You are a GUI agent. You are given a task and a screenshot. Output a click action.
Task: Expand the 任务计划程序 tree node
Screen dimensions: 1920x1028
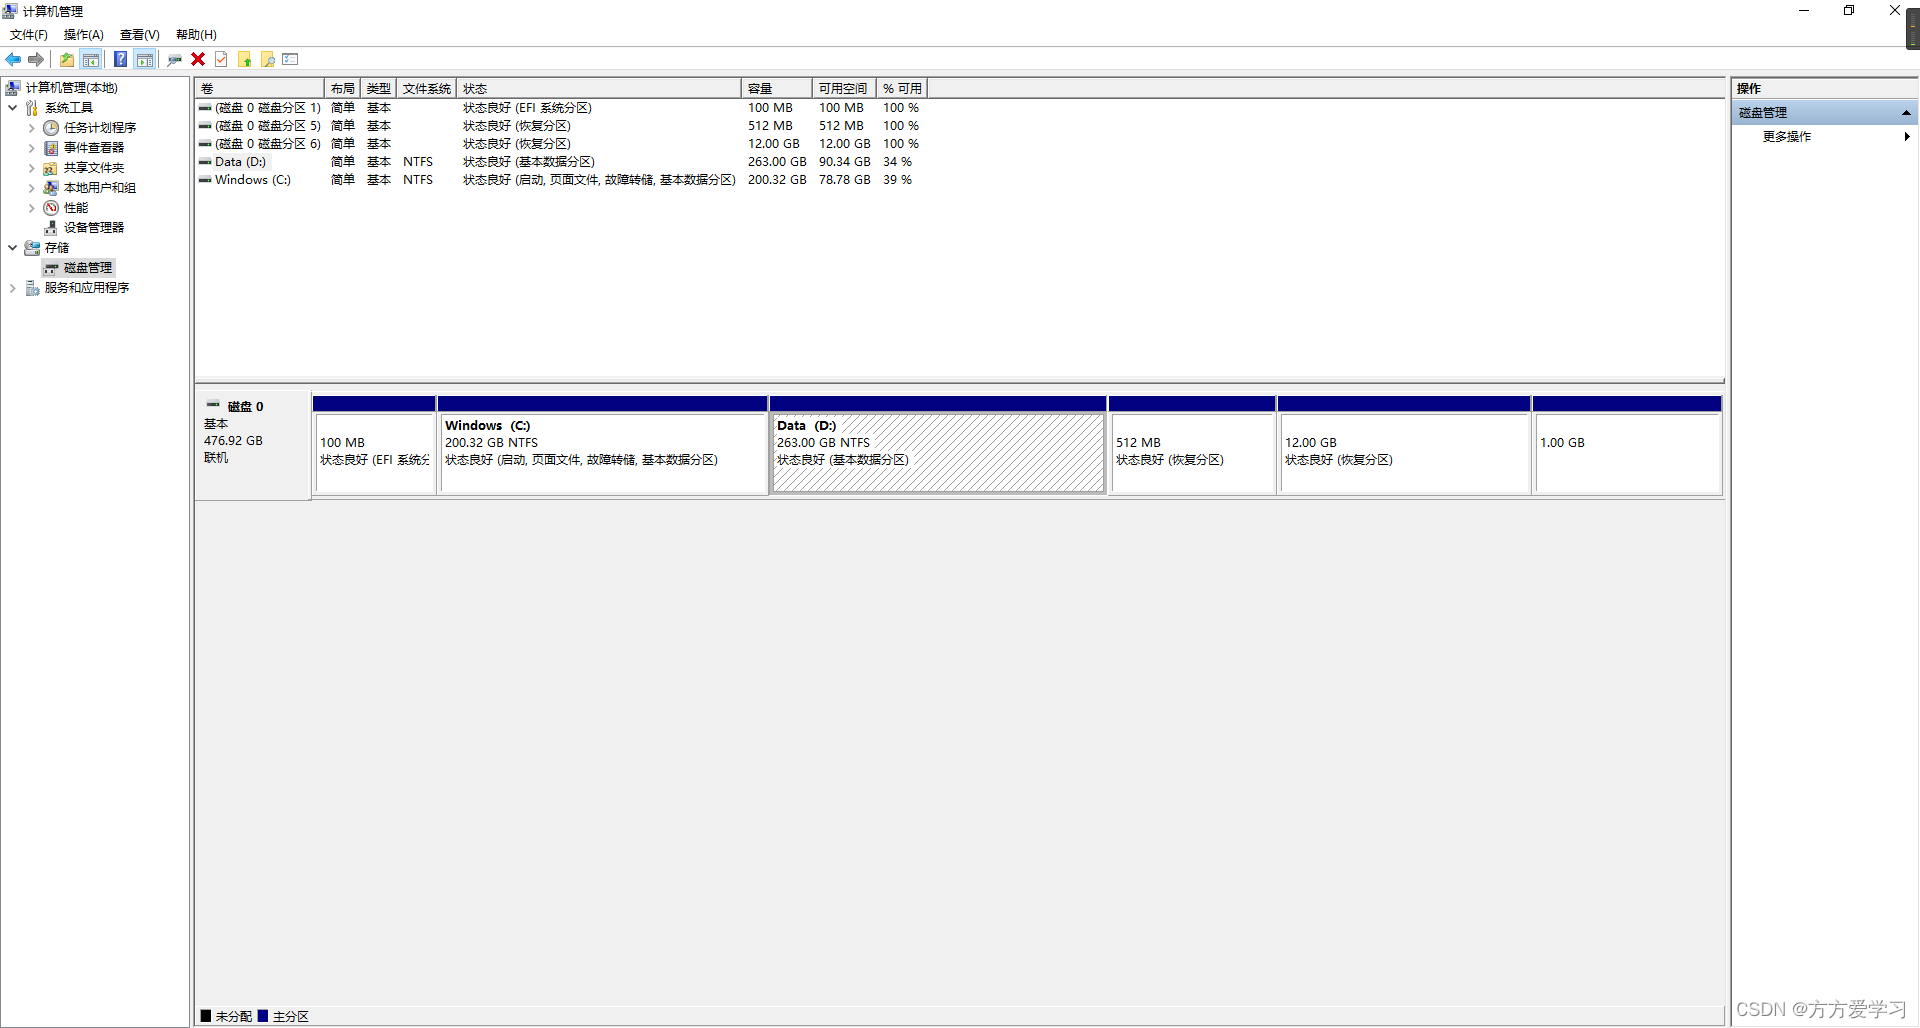[31, 128]
